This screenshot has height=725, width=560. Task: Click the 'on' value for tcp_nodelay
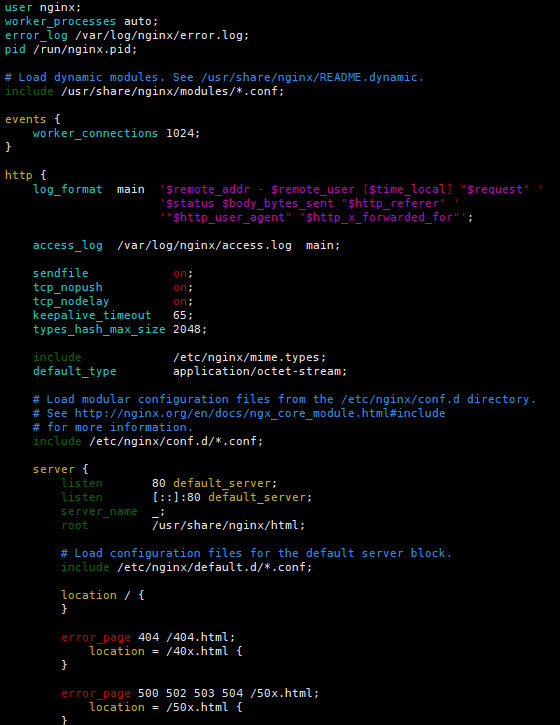[180, 301]
